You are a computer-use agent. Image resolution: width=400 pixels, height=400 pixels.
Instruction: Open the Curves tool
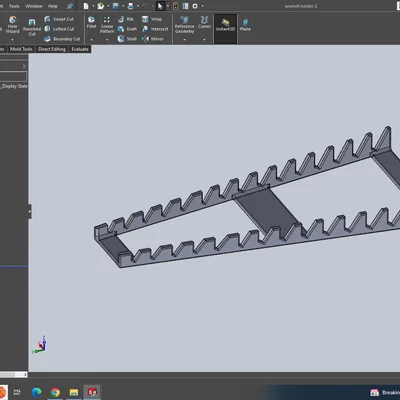point(204,22)
